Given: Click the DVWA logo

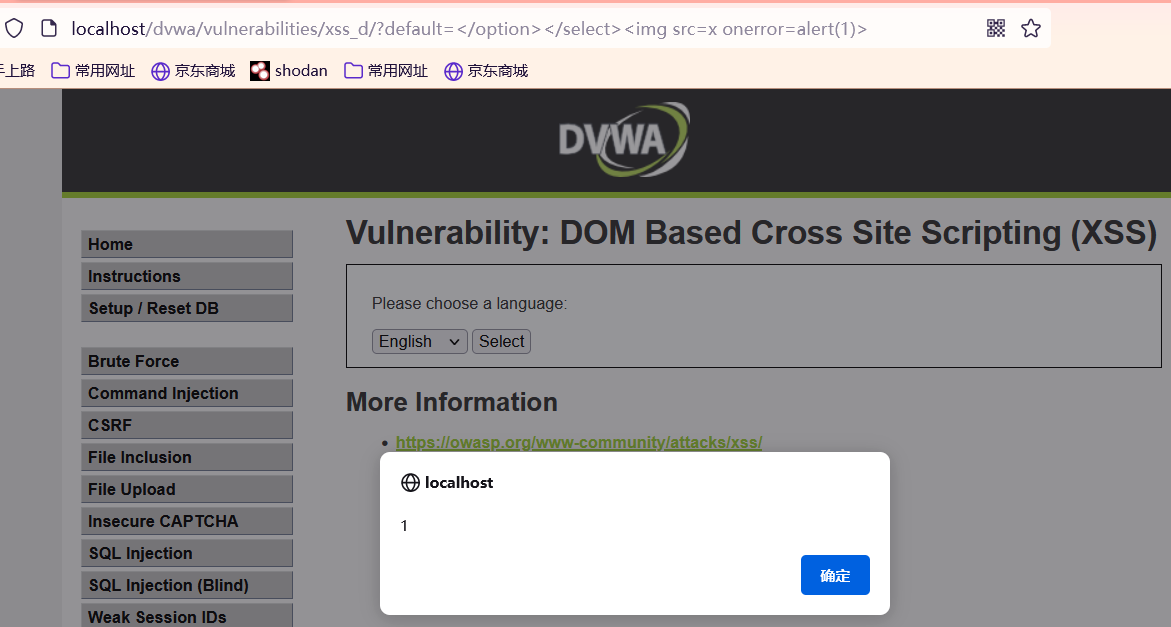Looking at the screenshot, I should [x=623, y=140].
